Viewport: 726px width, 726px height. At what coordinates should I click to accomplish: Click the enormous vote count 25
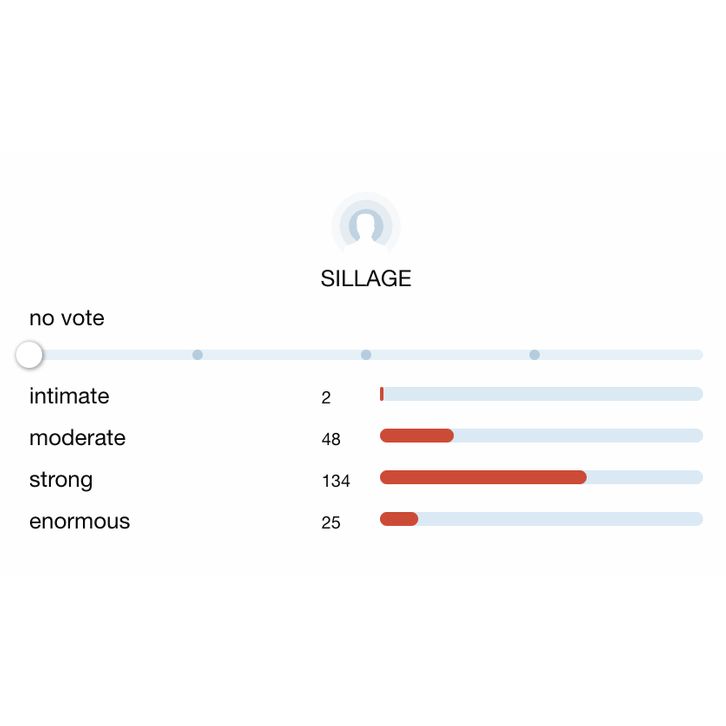click(x=331, y=523)
